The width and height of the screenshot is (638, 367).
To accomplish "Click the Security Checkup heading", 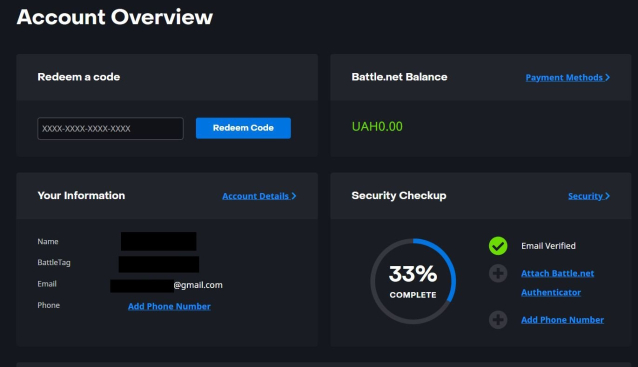I will pyautogui.click(x=399, y=196).
